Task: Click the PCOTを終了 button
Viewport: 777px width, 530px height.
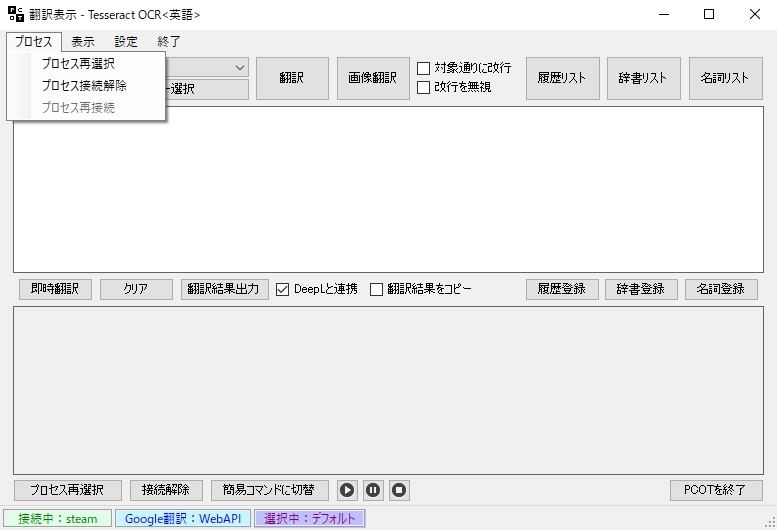Action: click(x=716, y=490)
